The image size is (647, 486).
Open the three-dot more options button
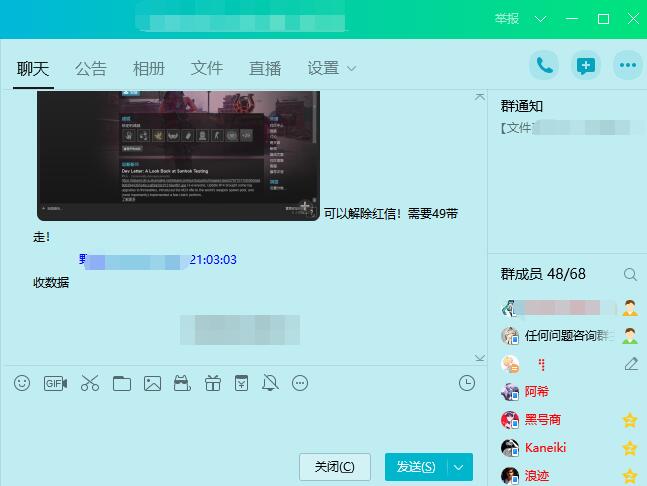click(x=628, y=65)
